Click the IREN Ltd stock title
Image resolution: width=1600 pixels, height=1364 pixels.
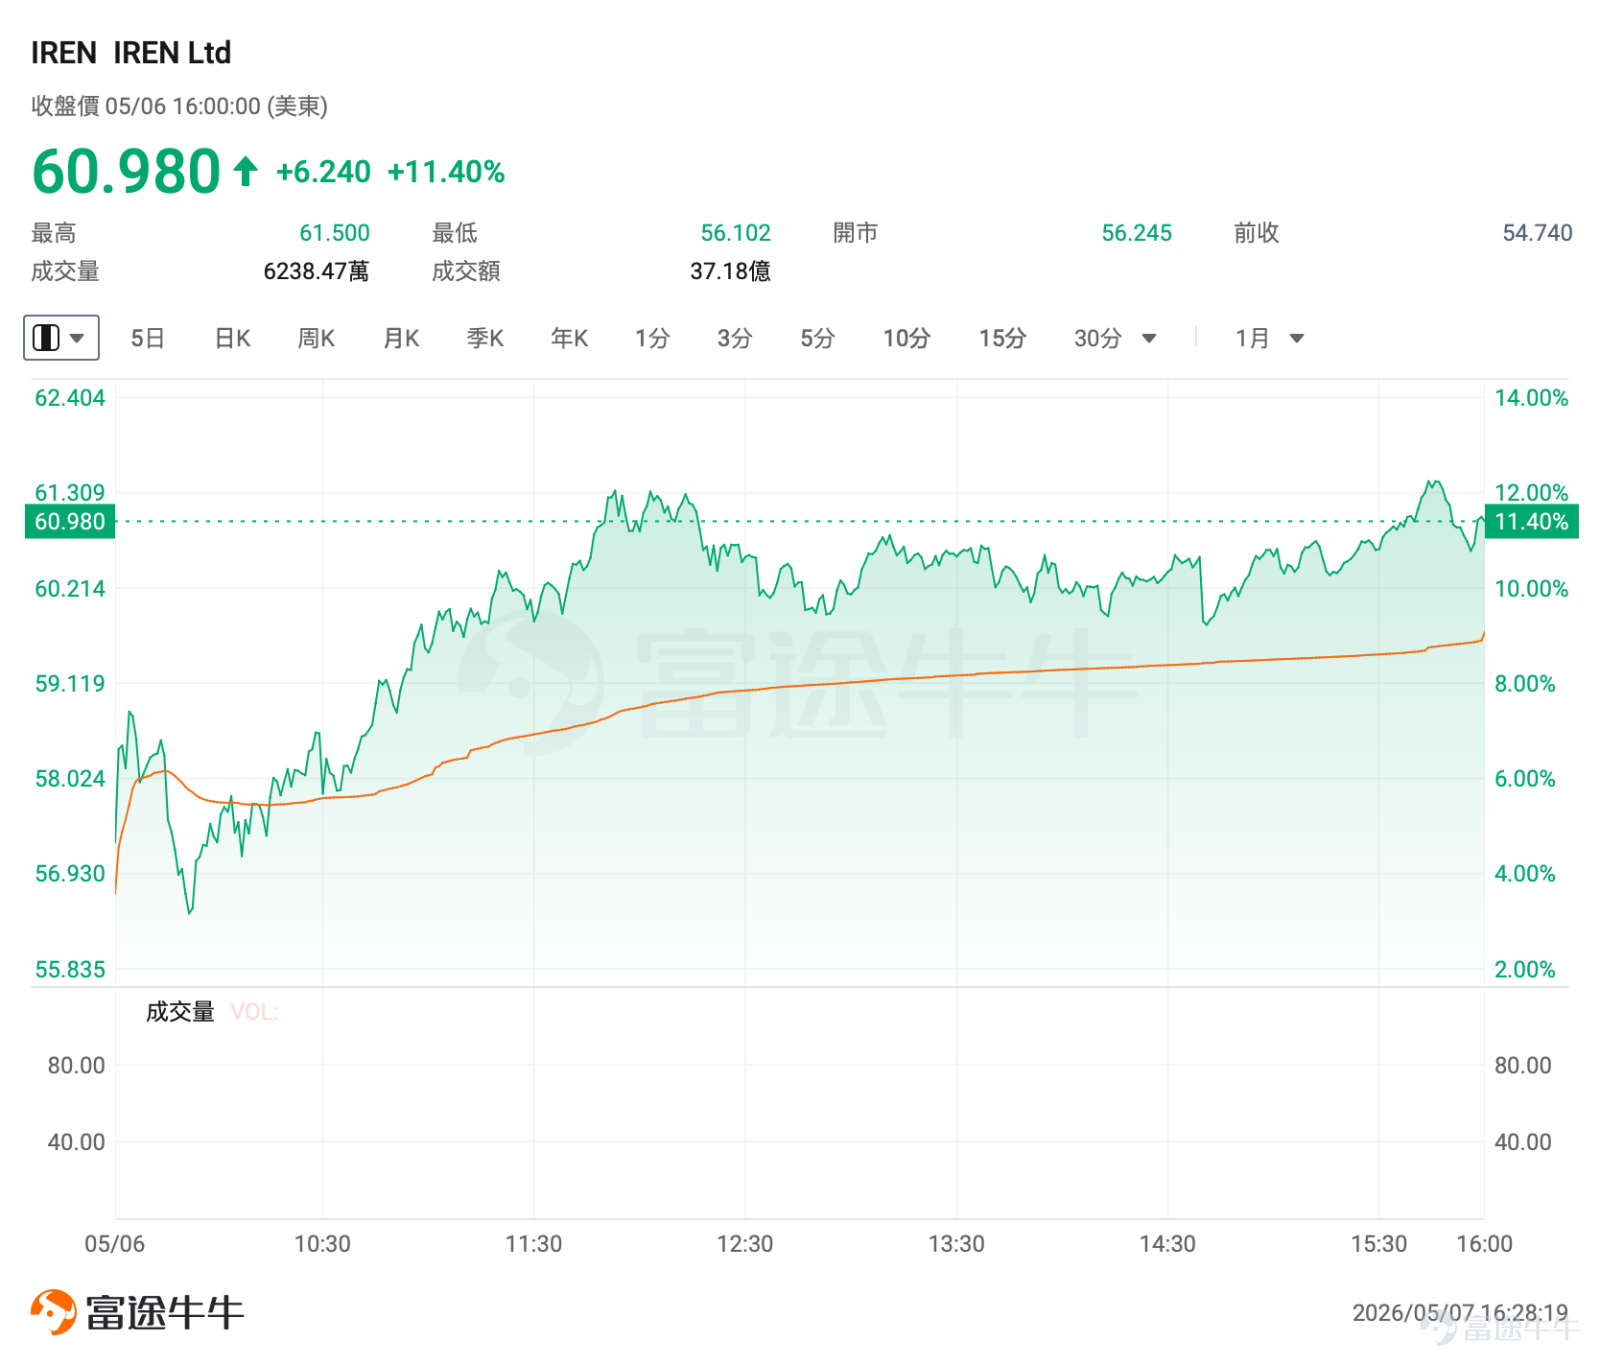coord(172,52)
